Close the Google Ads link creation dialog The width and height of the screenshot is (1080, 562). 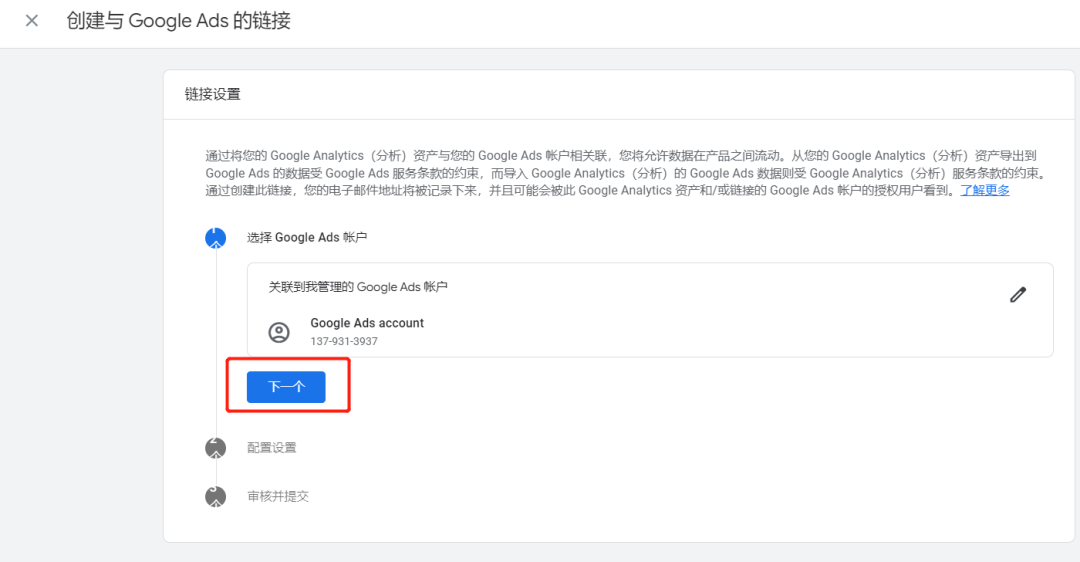32,21
